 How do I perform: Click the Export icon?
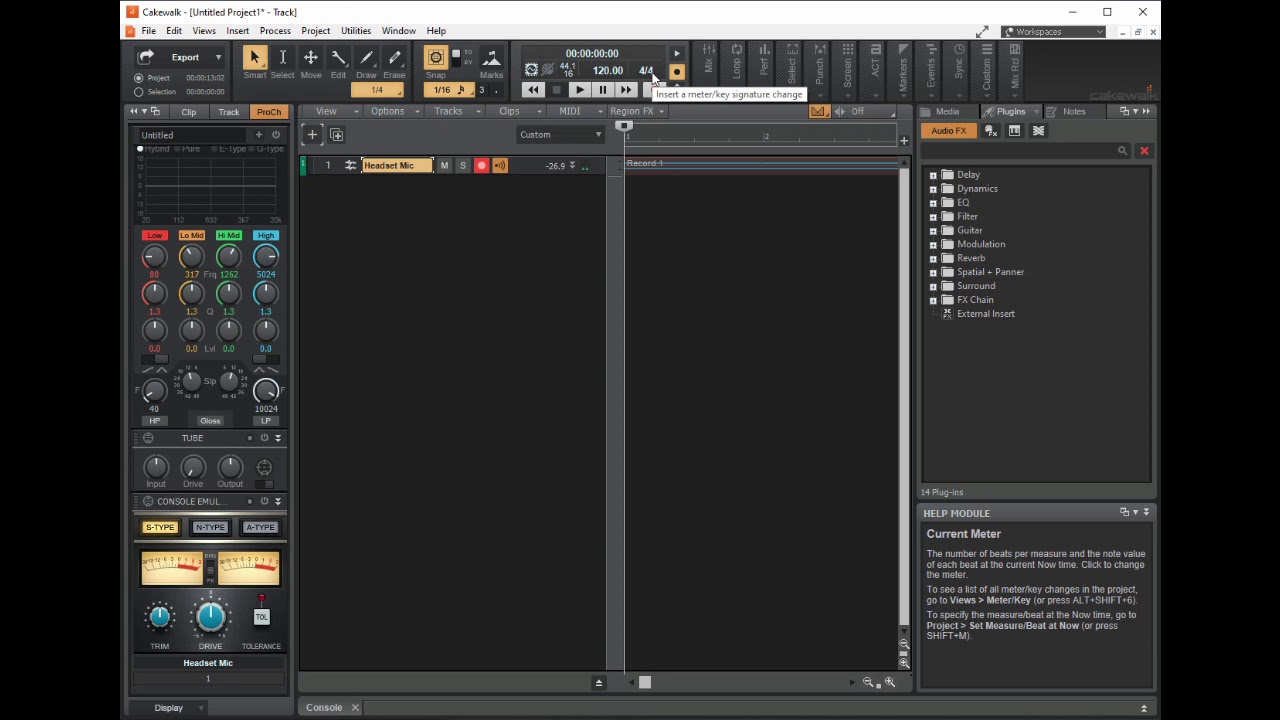(x=146, y=57)
